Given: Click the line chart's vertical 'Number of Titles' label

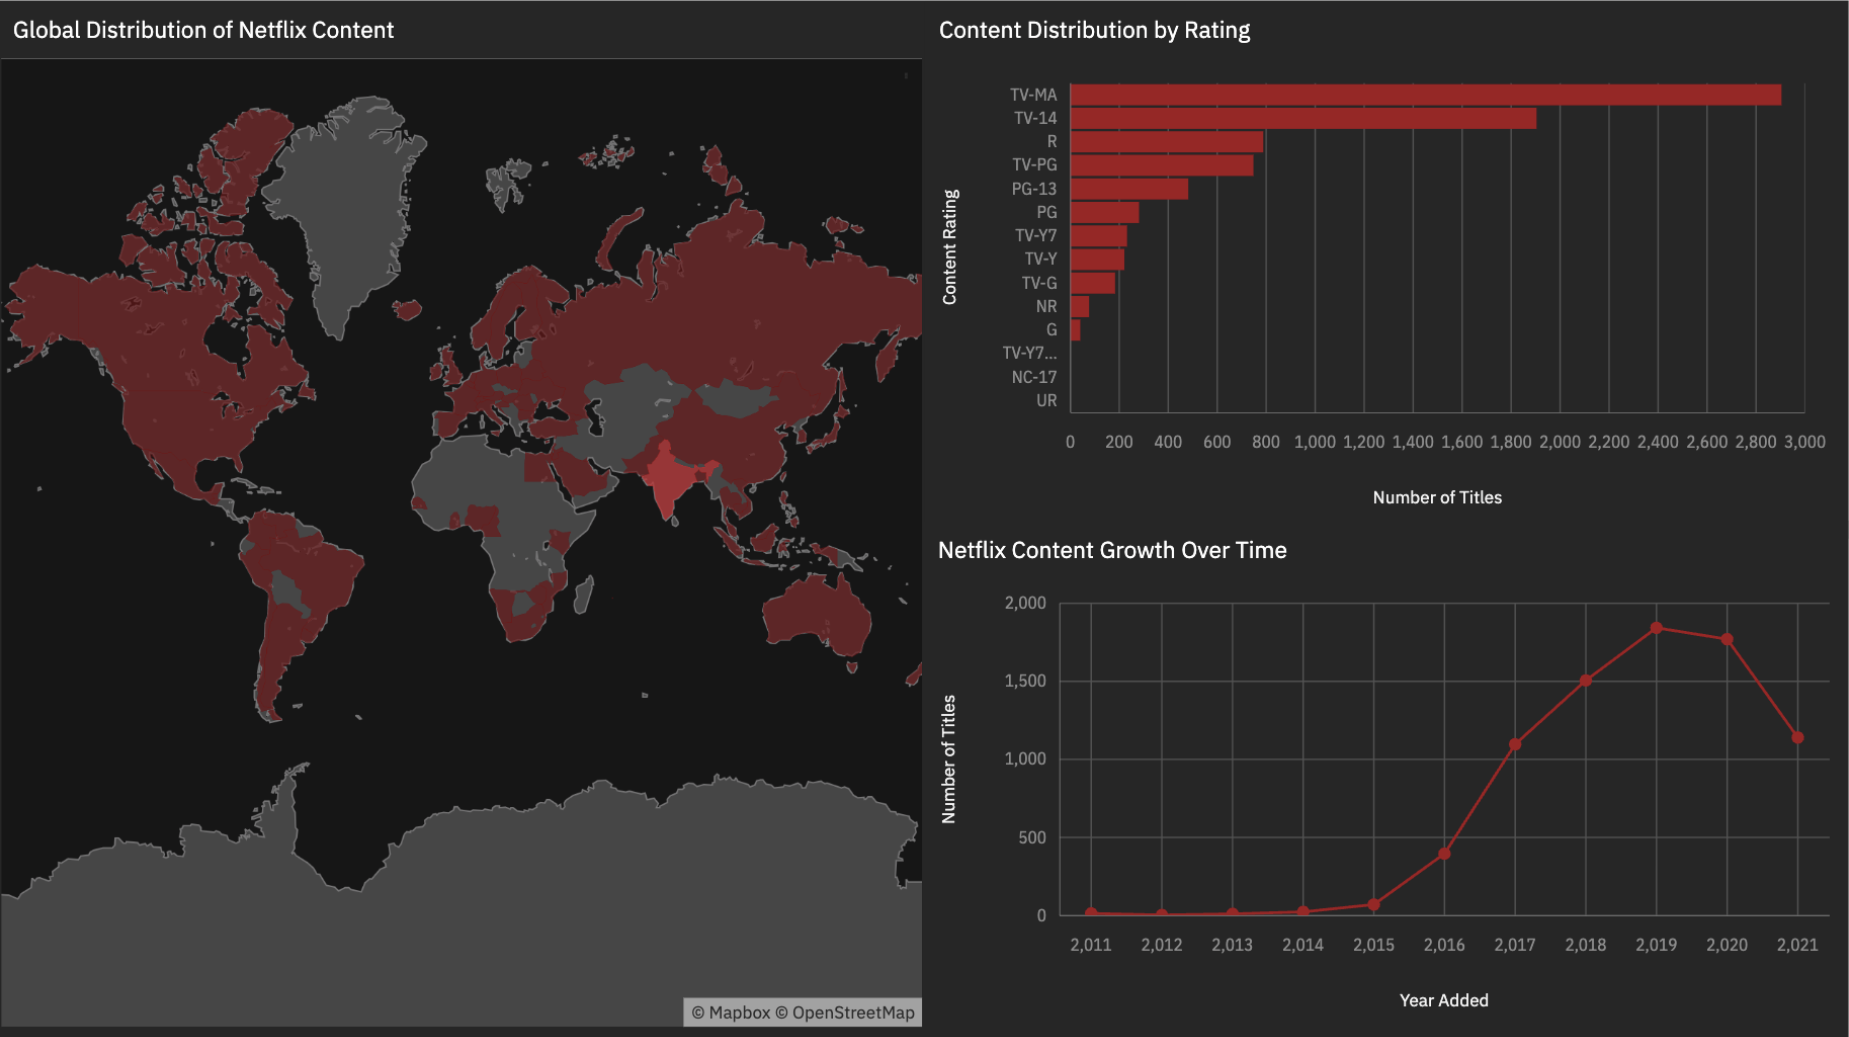Looking at the screenshot, I should point(949,759).
